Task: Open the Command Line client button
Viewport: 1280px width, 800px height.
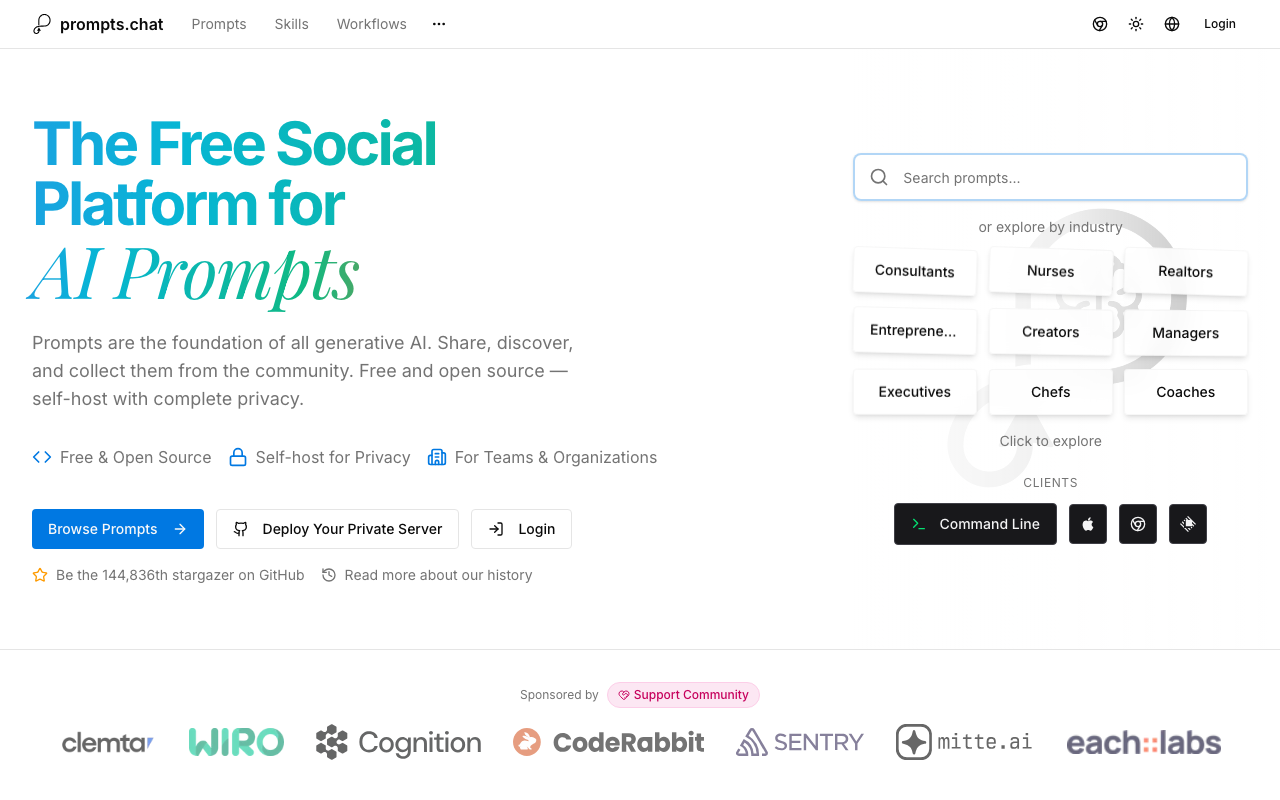Action: (975, 524)
